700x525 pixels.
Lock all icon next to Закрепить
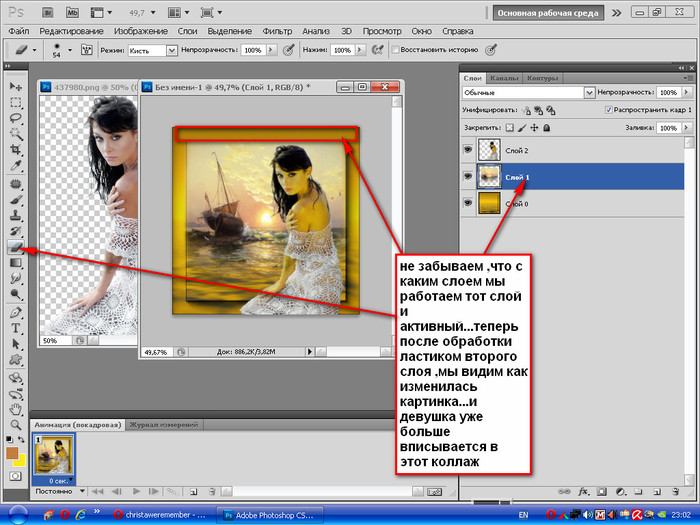click(x=546, y=128)
